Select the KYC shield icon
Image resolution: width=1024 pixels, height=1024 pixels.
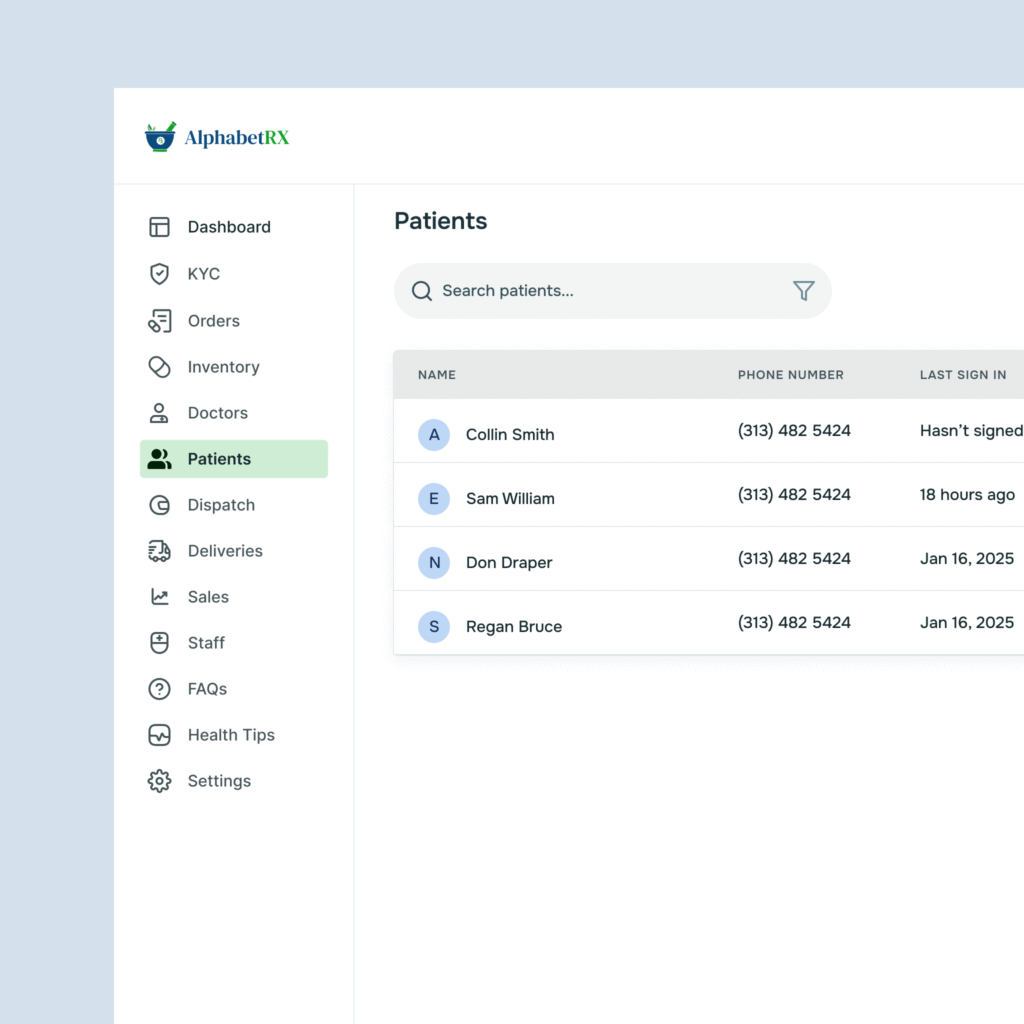(x=159, y=274)
